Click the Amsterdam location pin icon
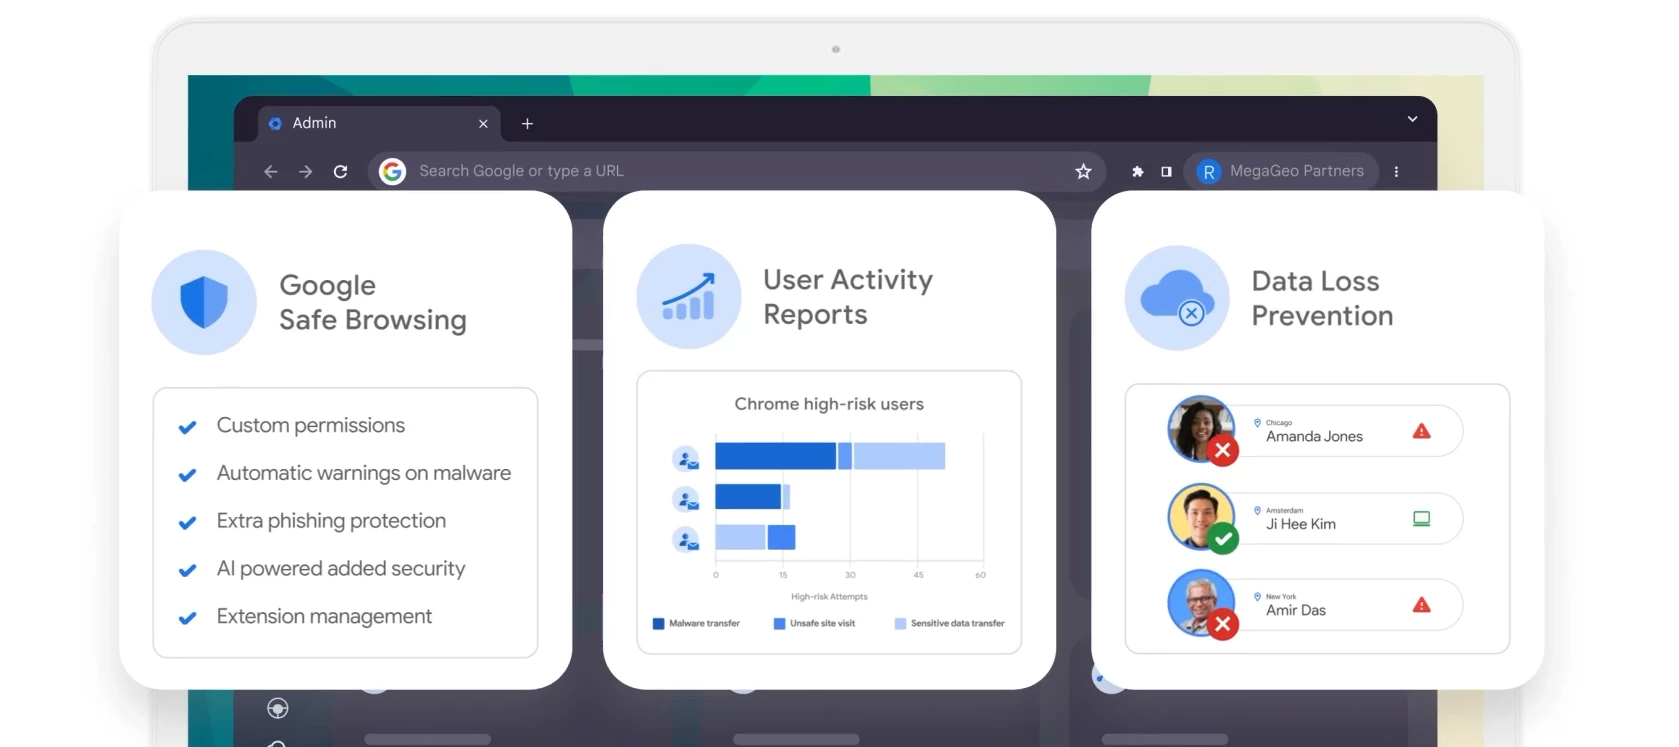Image resolution: width=1679 pixels, height=747 pixels. pos(1257,510)
